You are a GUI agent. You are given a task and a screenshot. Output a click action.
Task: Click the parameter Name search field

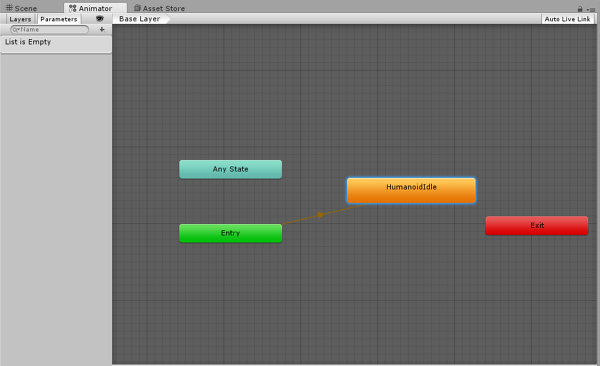pyautogui.click(x=49, y=29)
